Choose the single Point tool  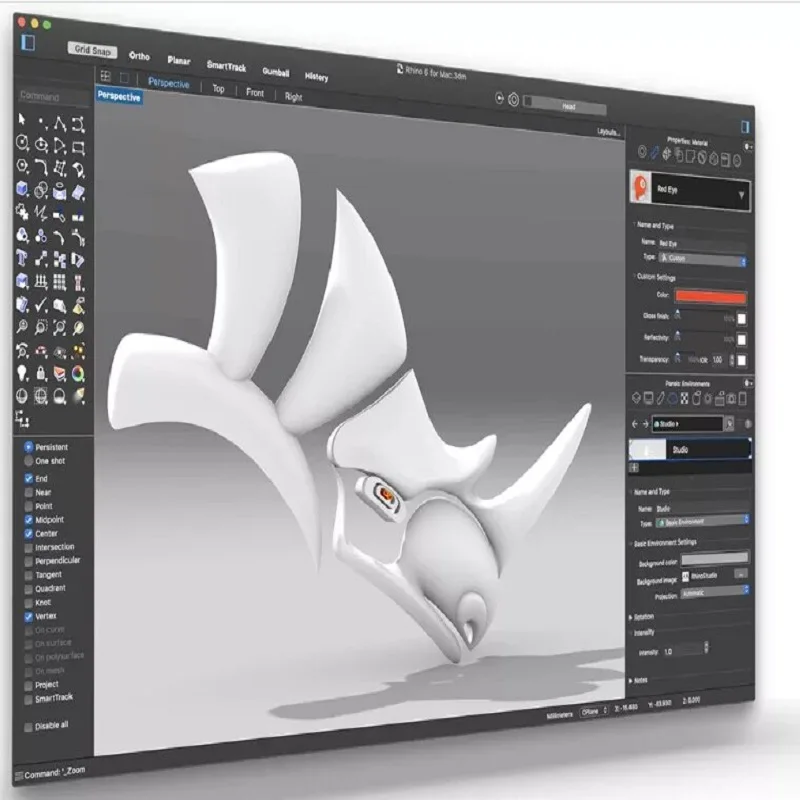(x=41, y=122)
